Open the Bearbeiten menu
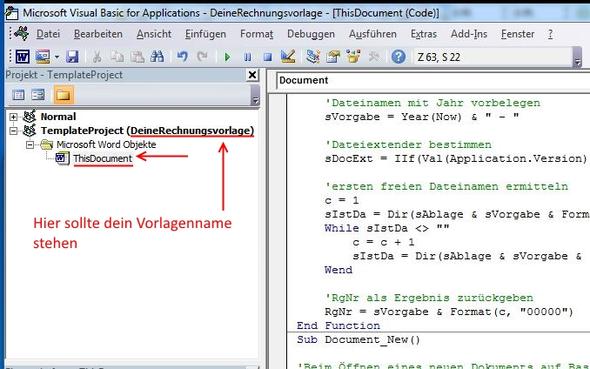This screenshot has width=590, height=369. (x=98, y=34)
